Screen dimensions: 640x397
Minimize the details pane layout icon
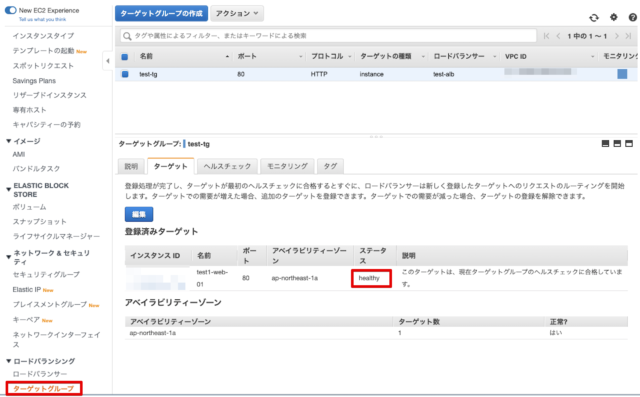(605, 144)
